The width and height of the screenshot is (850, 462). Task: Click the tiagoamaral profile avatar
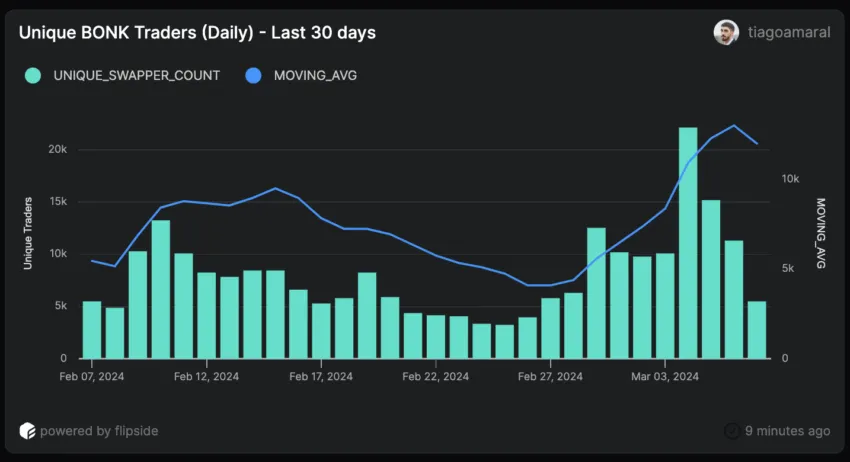726,32
